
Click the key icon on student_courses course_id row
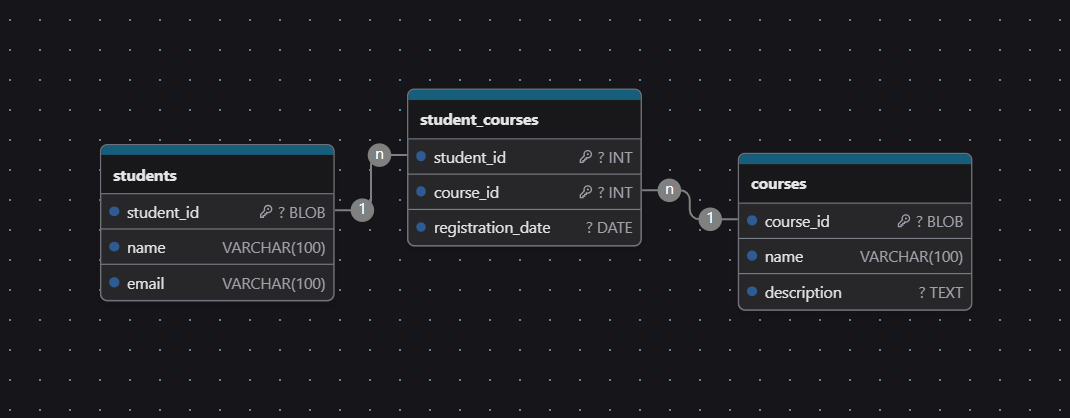tap(585, 192)
